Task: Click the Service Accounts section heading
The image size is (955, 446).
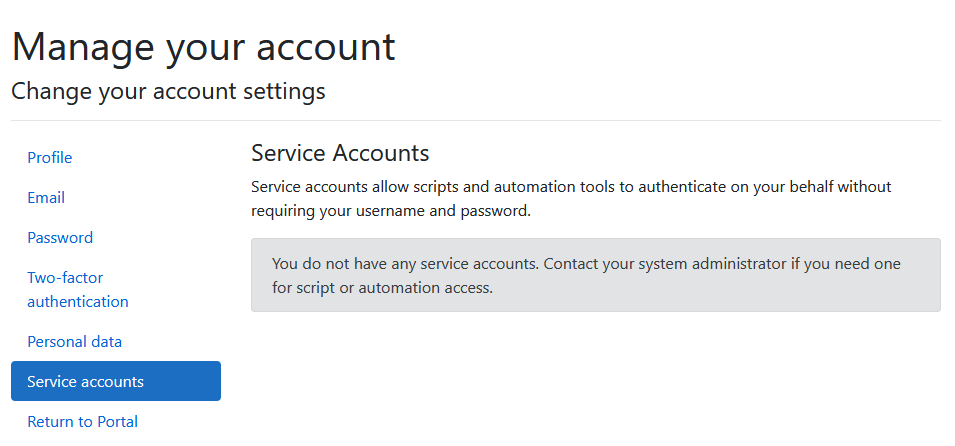Action: [x=340, y=153]
